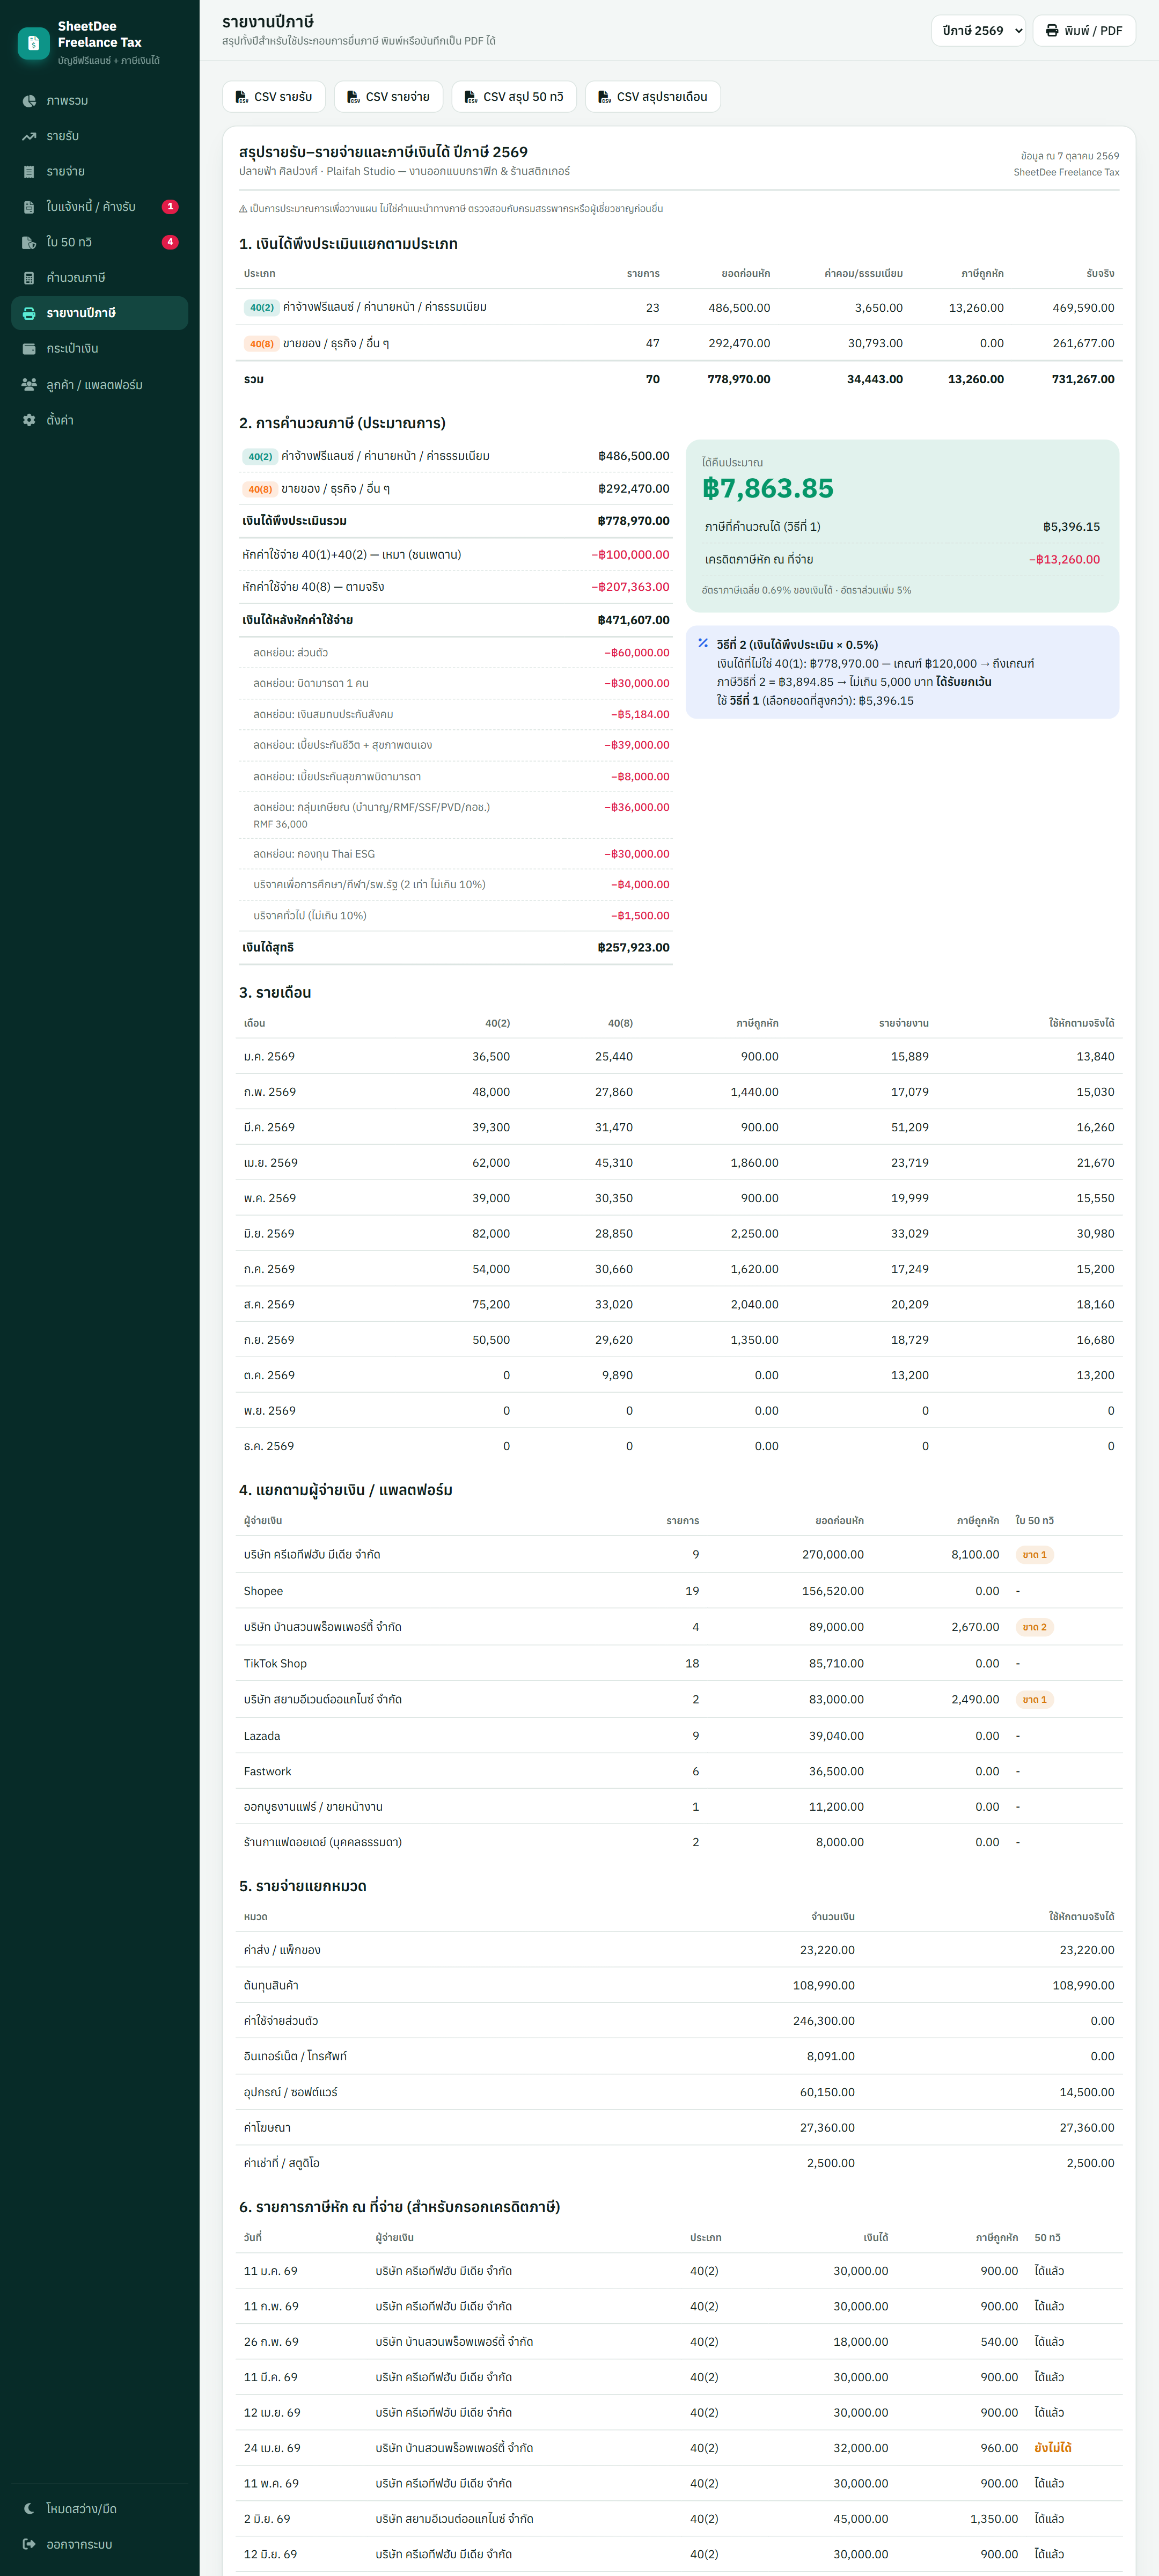1159x2576 pixels.
Task: Click the ใบแจ้งหนี้ / ค้างรับ document icon
Action: tap(29, 207)
